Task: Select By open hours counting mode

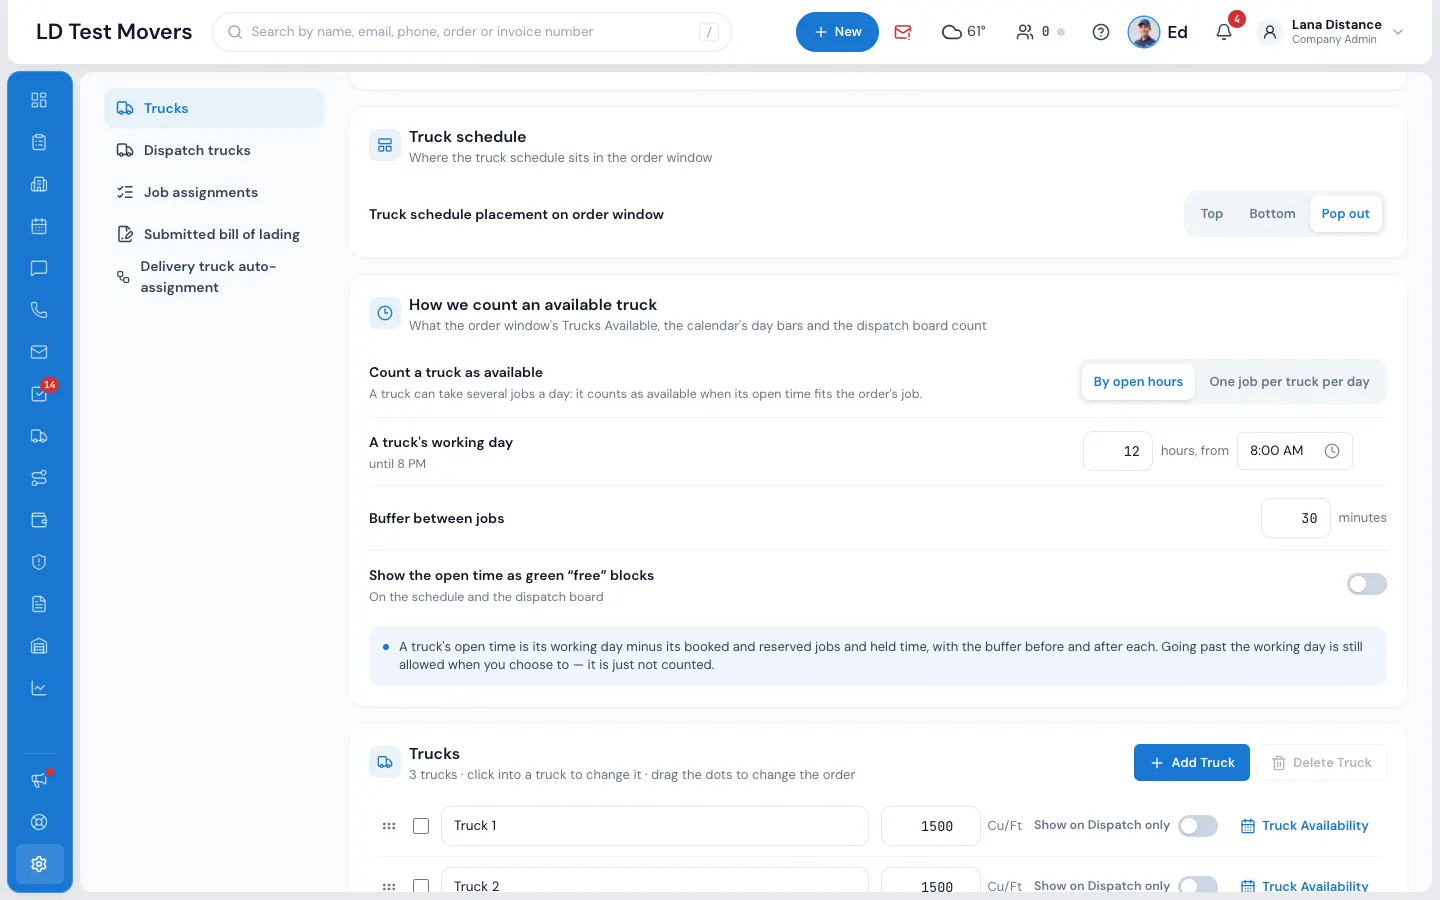Action: (1138, 382)
